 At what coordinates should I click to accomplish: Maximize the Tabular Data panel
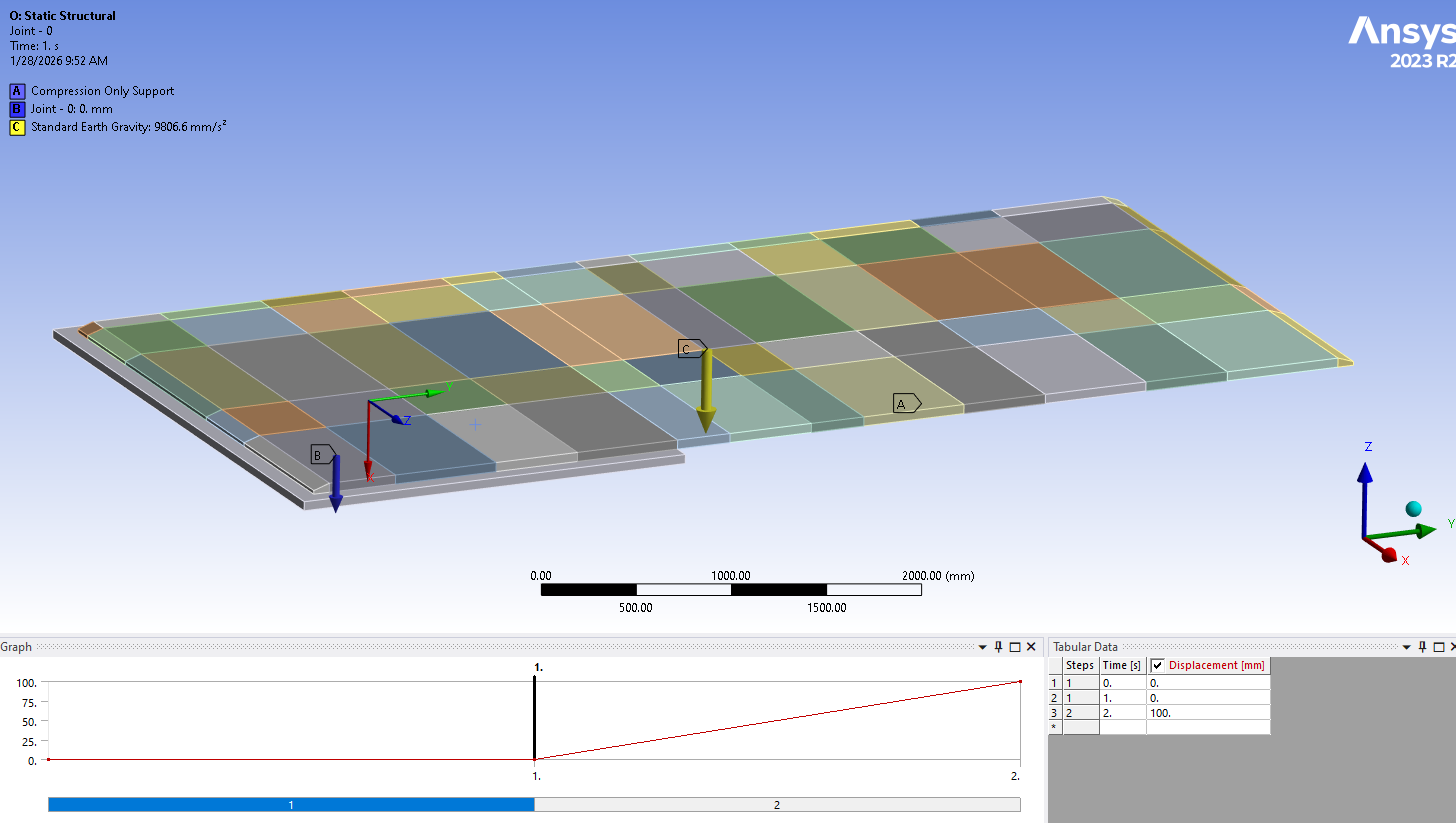coord(1438,647)
